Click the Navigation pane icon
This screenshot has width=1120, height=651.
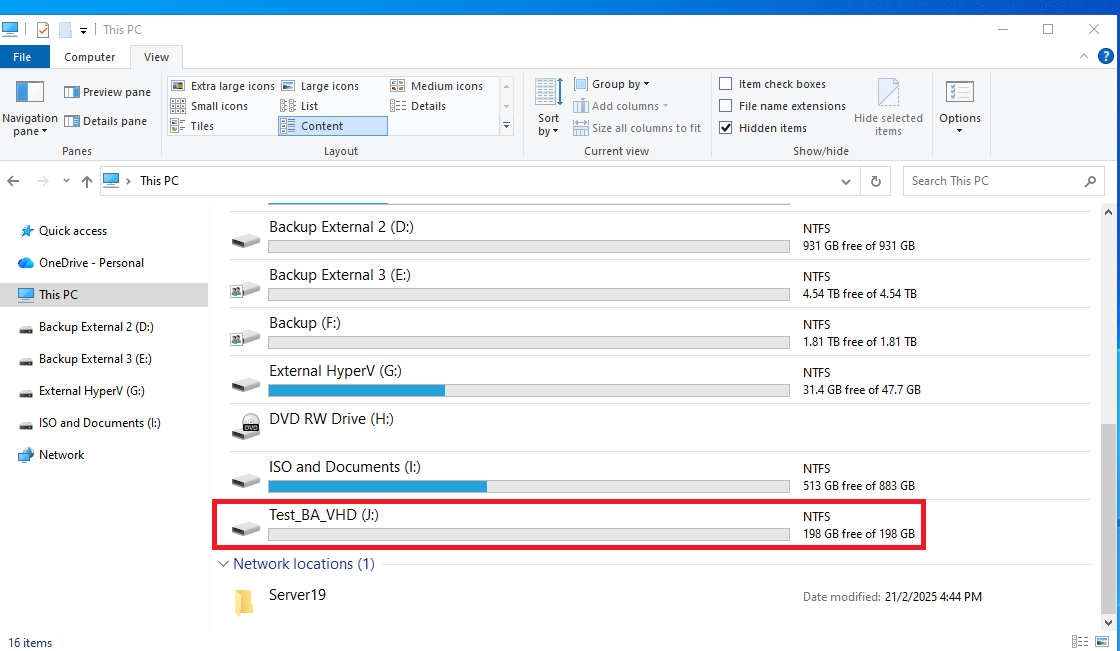(x=29, y=93)
